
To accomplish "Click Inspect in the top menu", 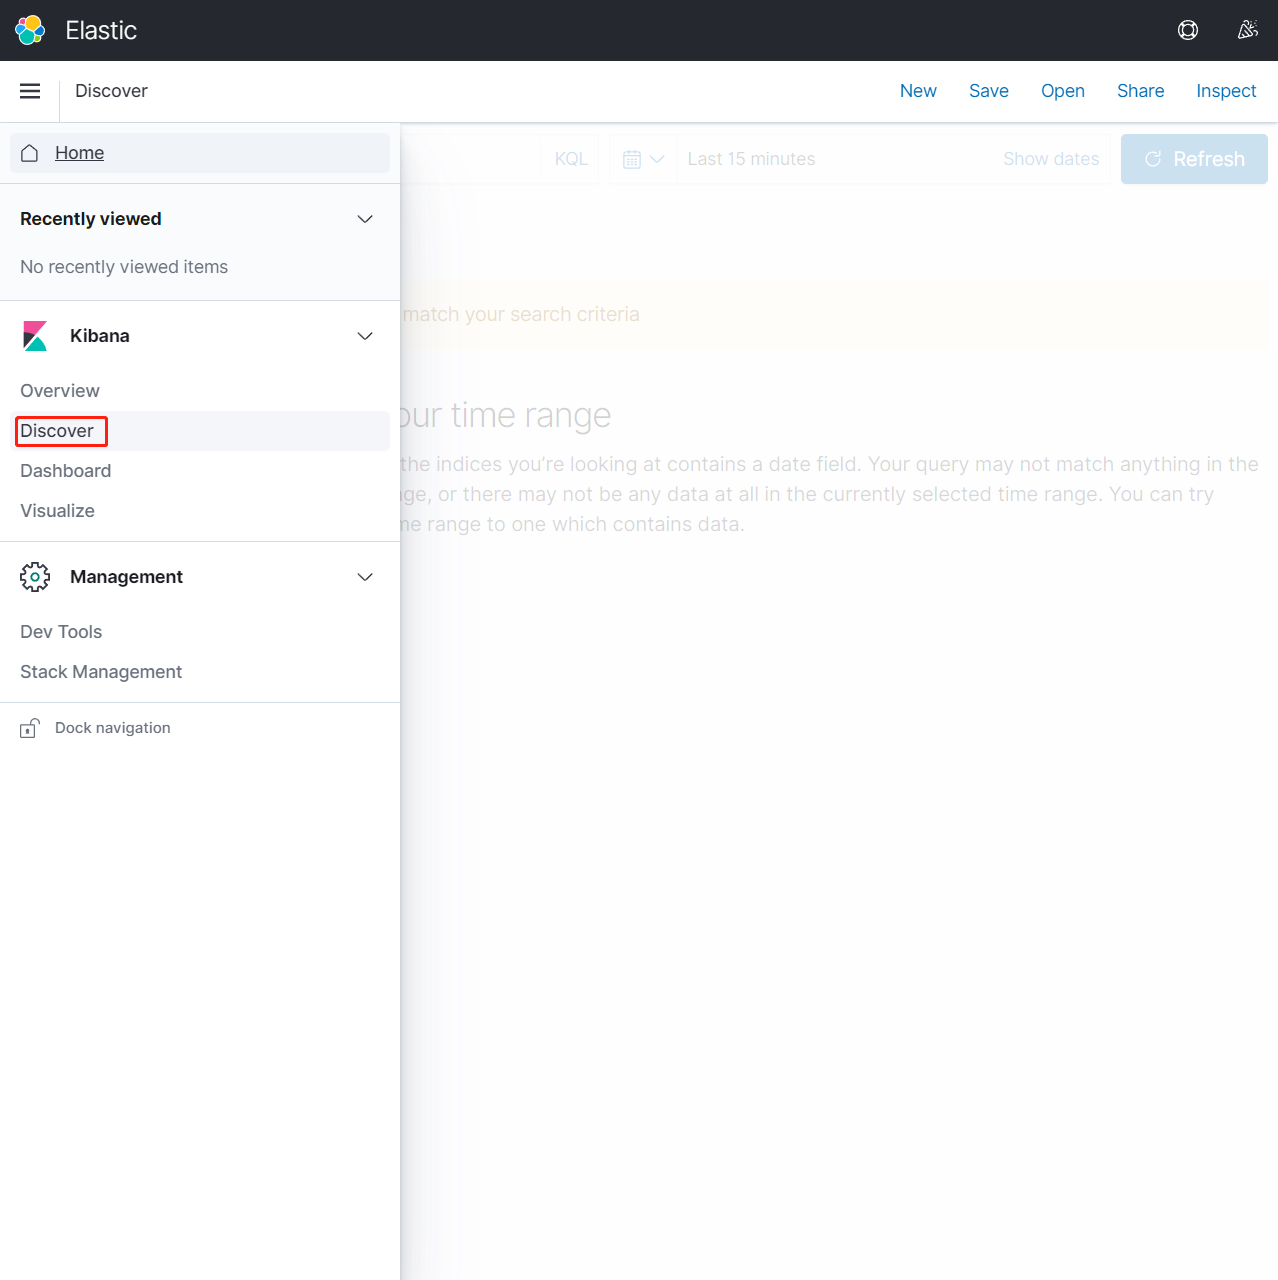I will click(x=1226, y=91).
